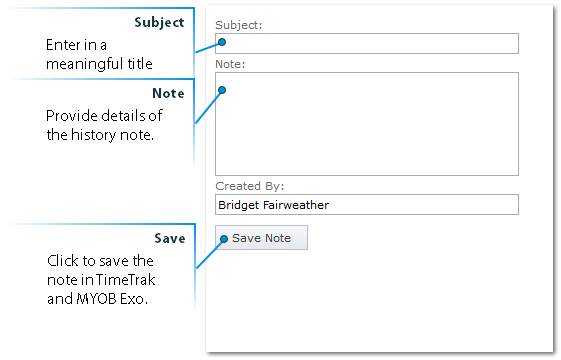Click the "Provide details of the history note" text
Screen dimensions: 561x360
(x=104, y=125)
